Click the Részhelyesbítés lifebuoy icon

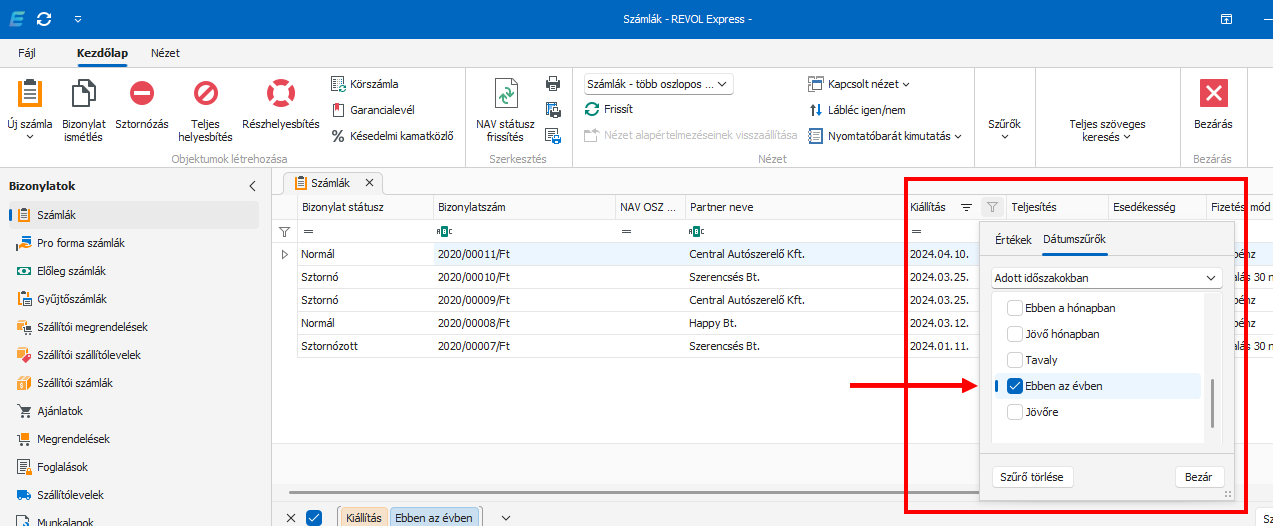[281, 94]
